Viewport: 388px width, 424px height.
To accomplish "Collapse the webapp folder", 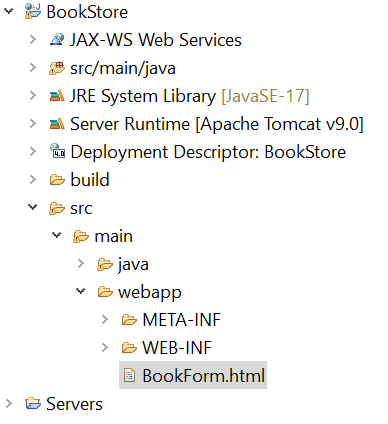I will click(x=81, y=291).
